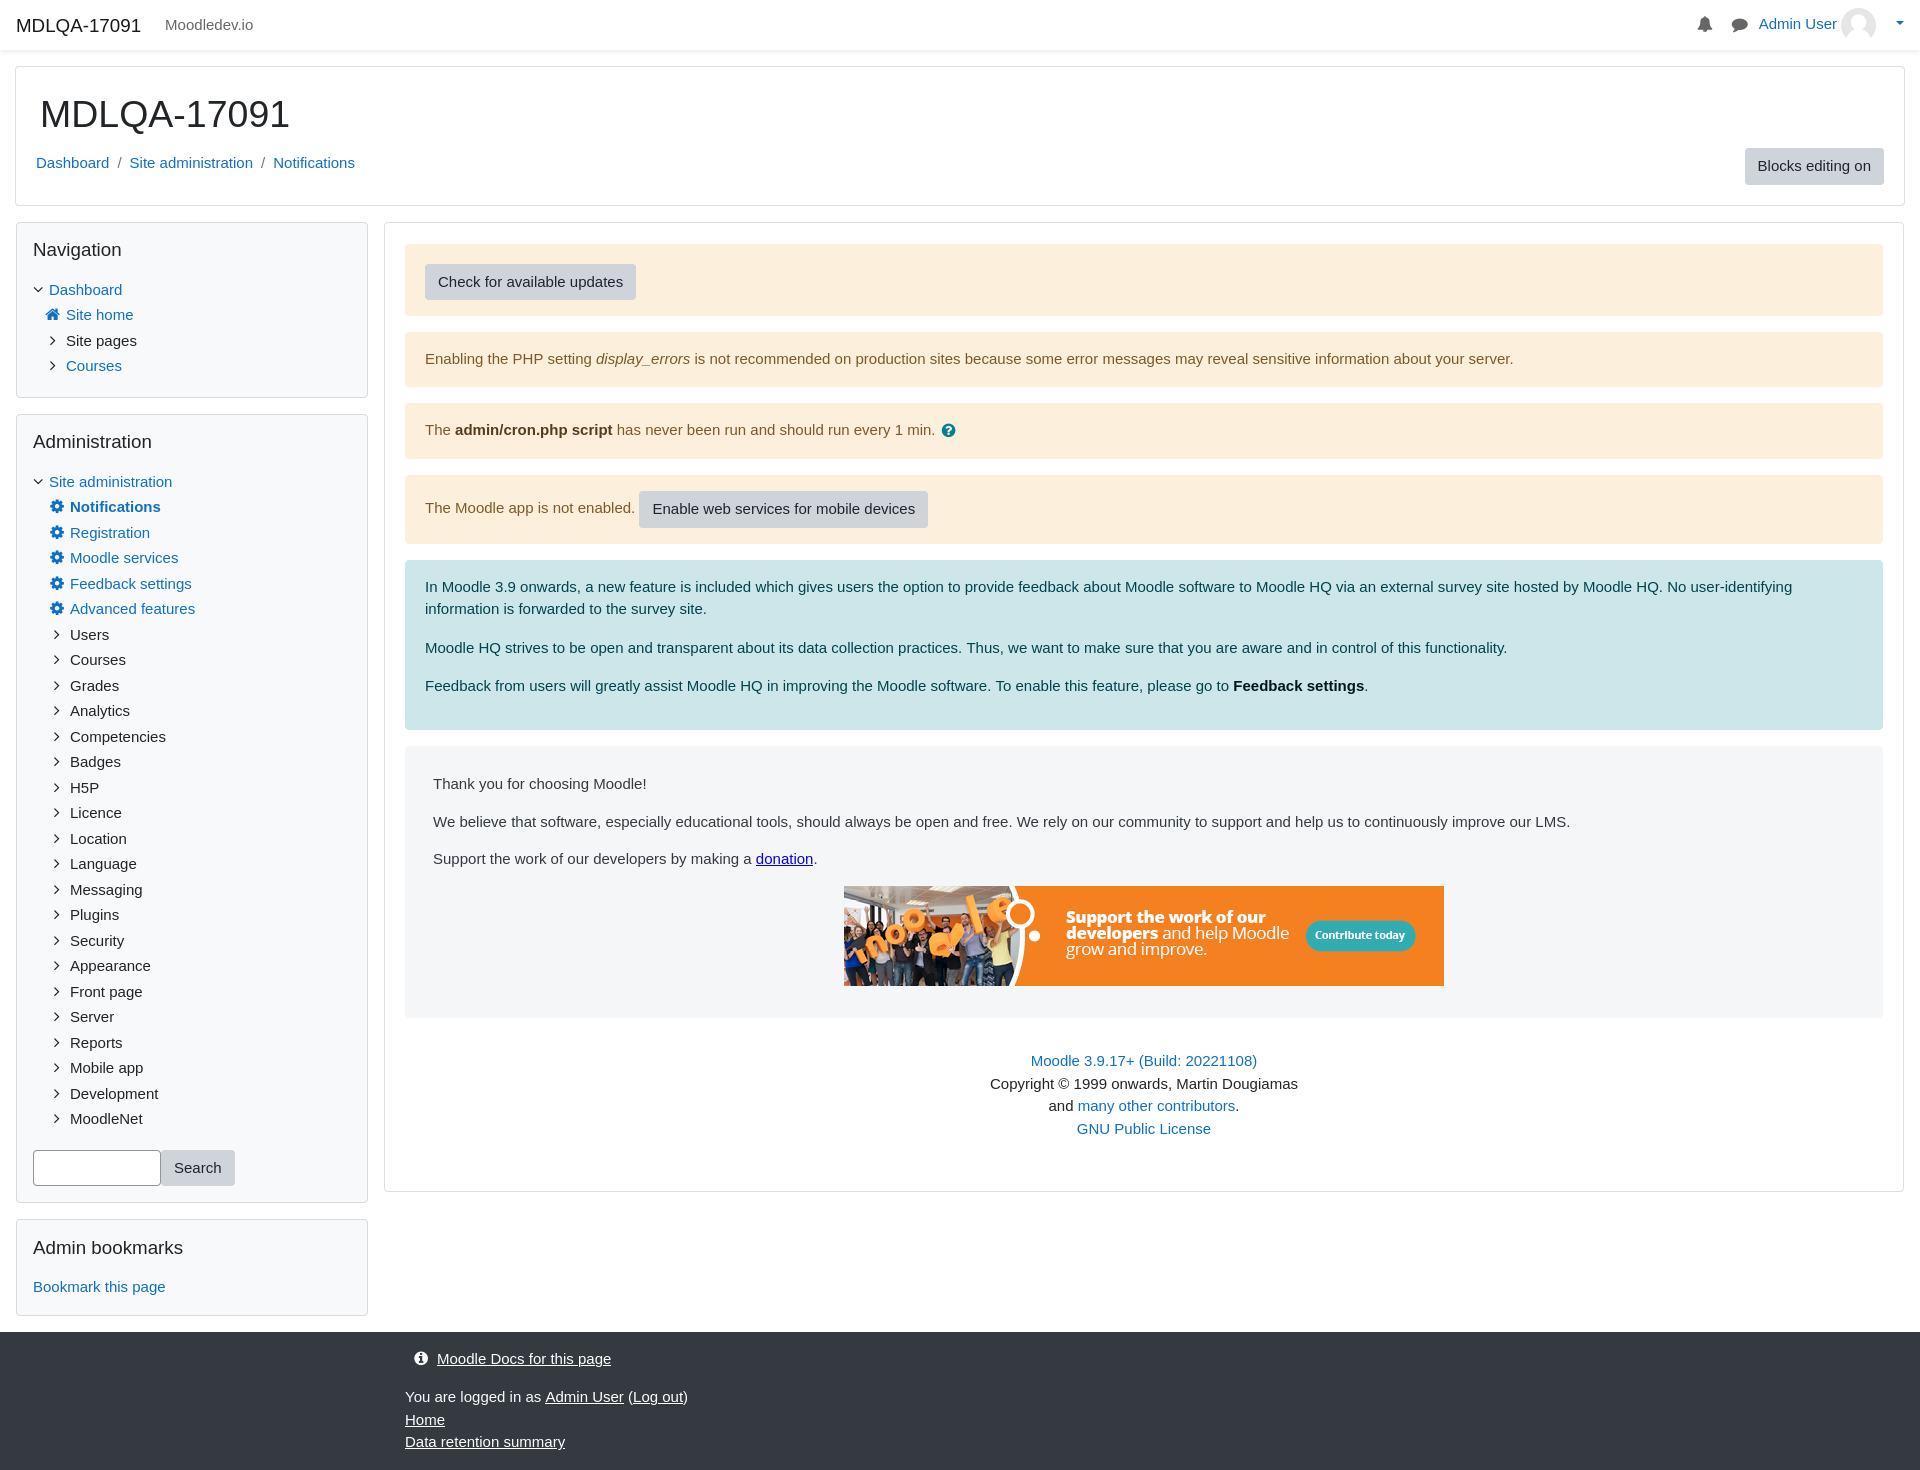This screenshot has width=1920, height=1470.
Task: Open Messaging in administration tree
Action: [106, 890]
